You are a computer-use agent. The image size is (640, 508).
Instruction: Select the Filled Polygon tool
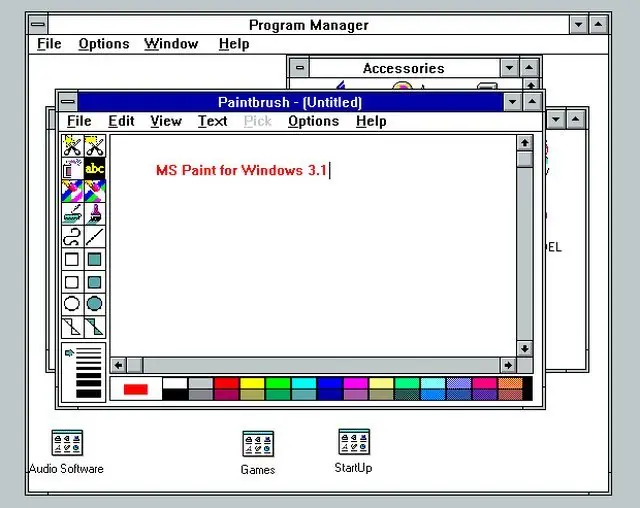(x=95, y=327)
